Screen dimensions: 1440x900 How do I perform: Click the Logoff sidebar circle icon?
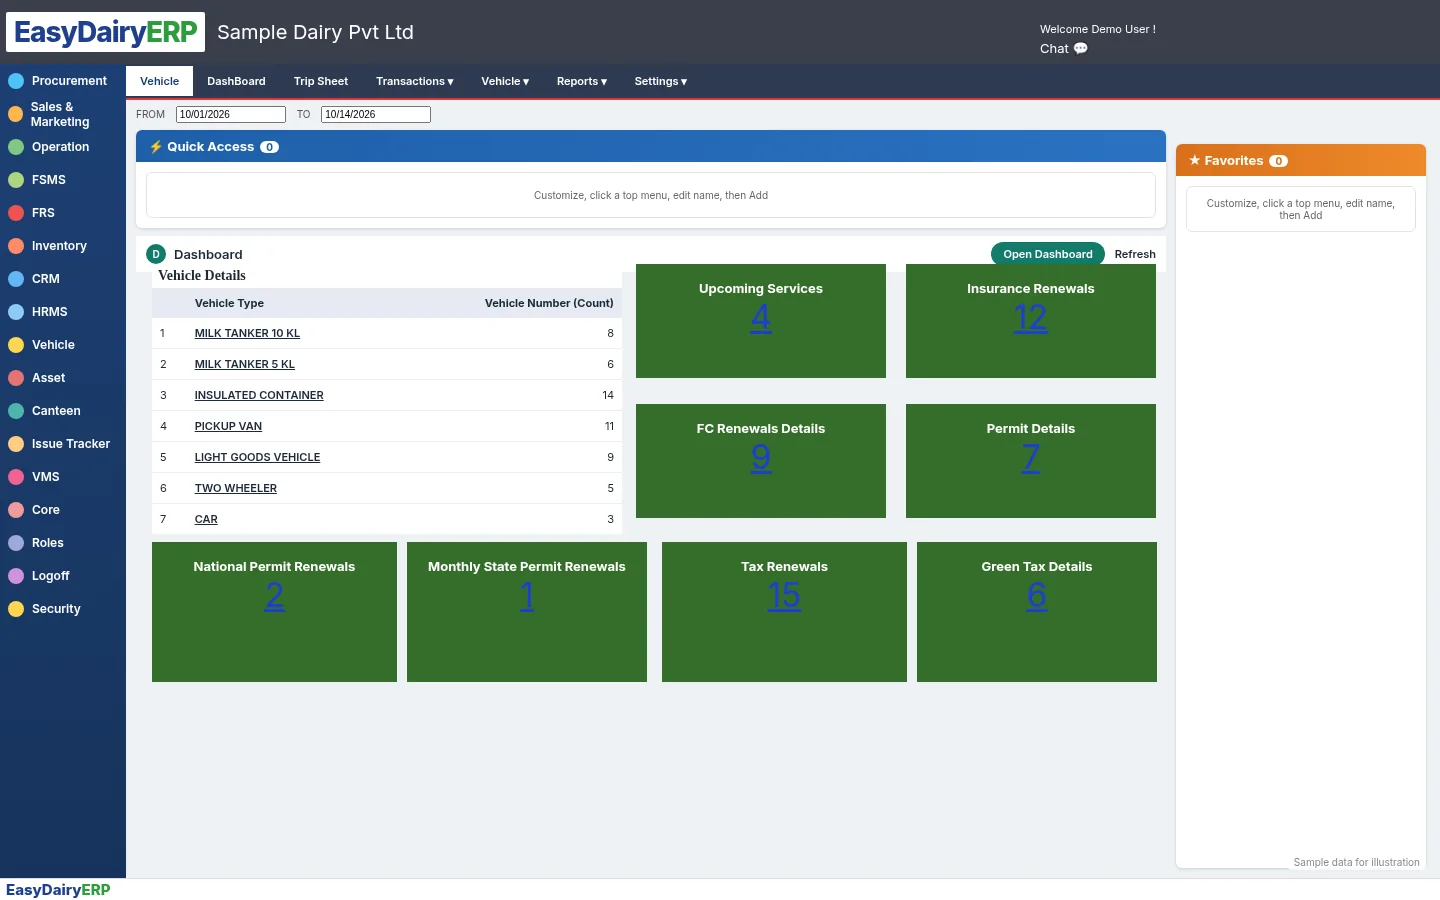(x=16, y=576)
